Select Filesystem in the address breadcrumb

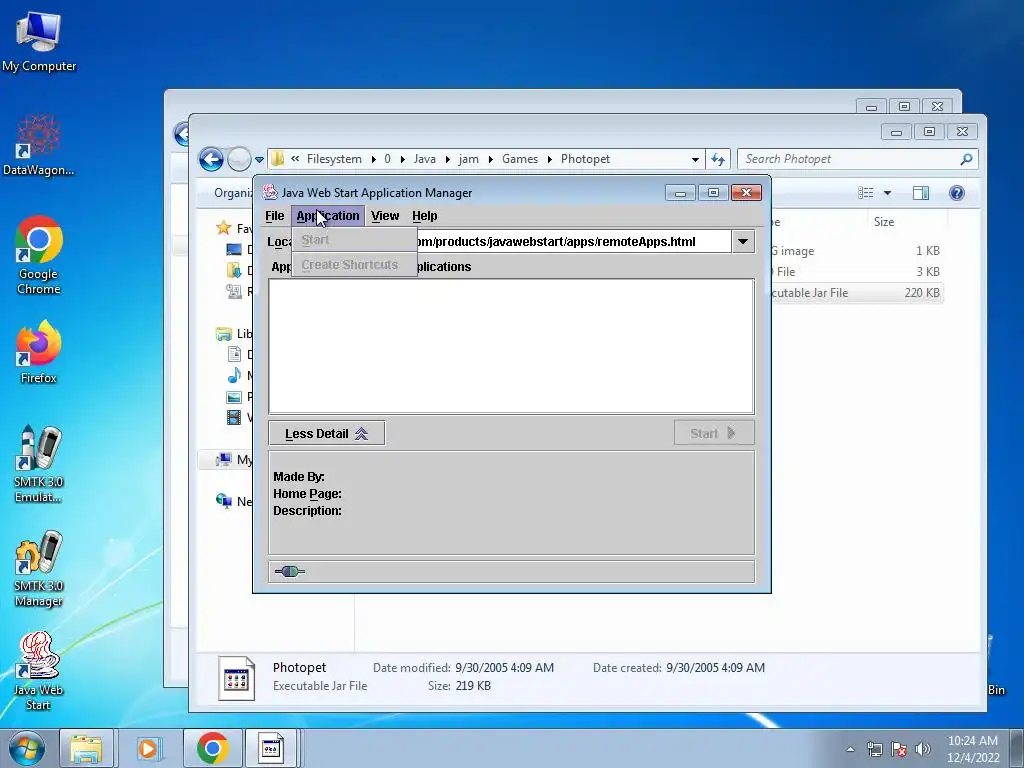334,159
